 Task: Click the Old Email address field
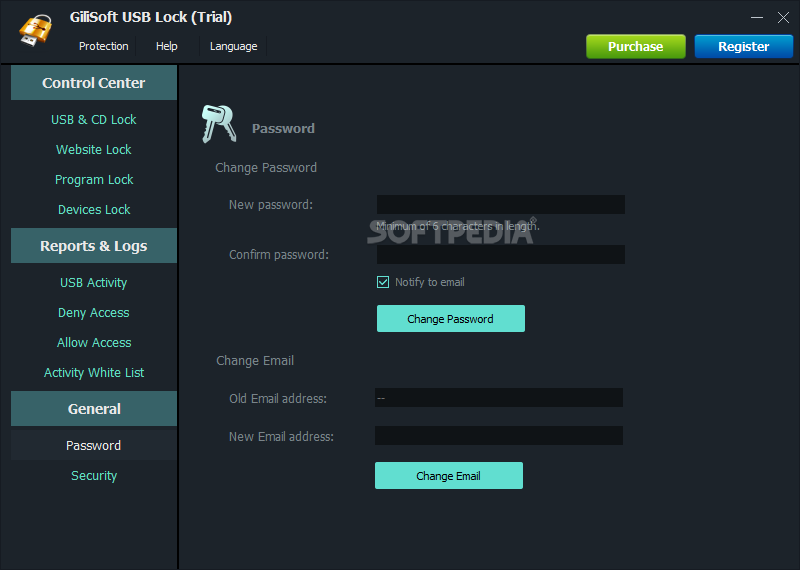[498, 398]
